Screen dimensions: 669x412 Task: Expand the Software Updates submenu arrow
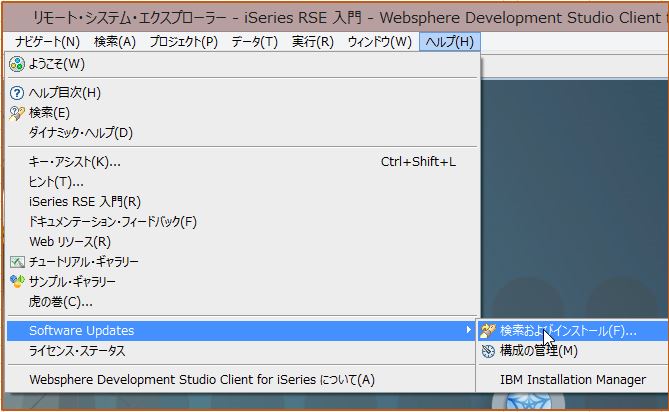pyautogui.click(x=468, y=330)
